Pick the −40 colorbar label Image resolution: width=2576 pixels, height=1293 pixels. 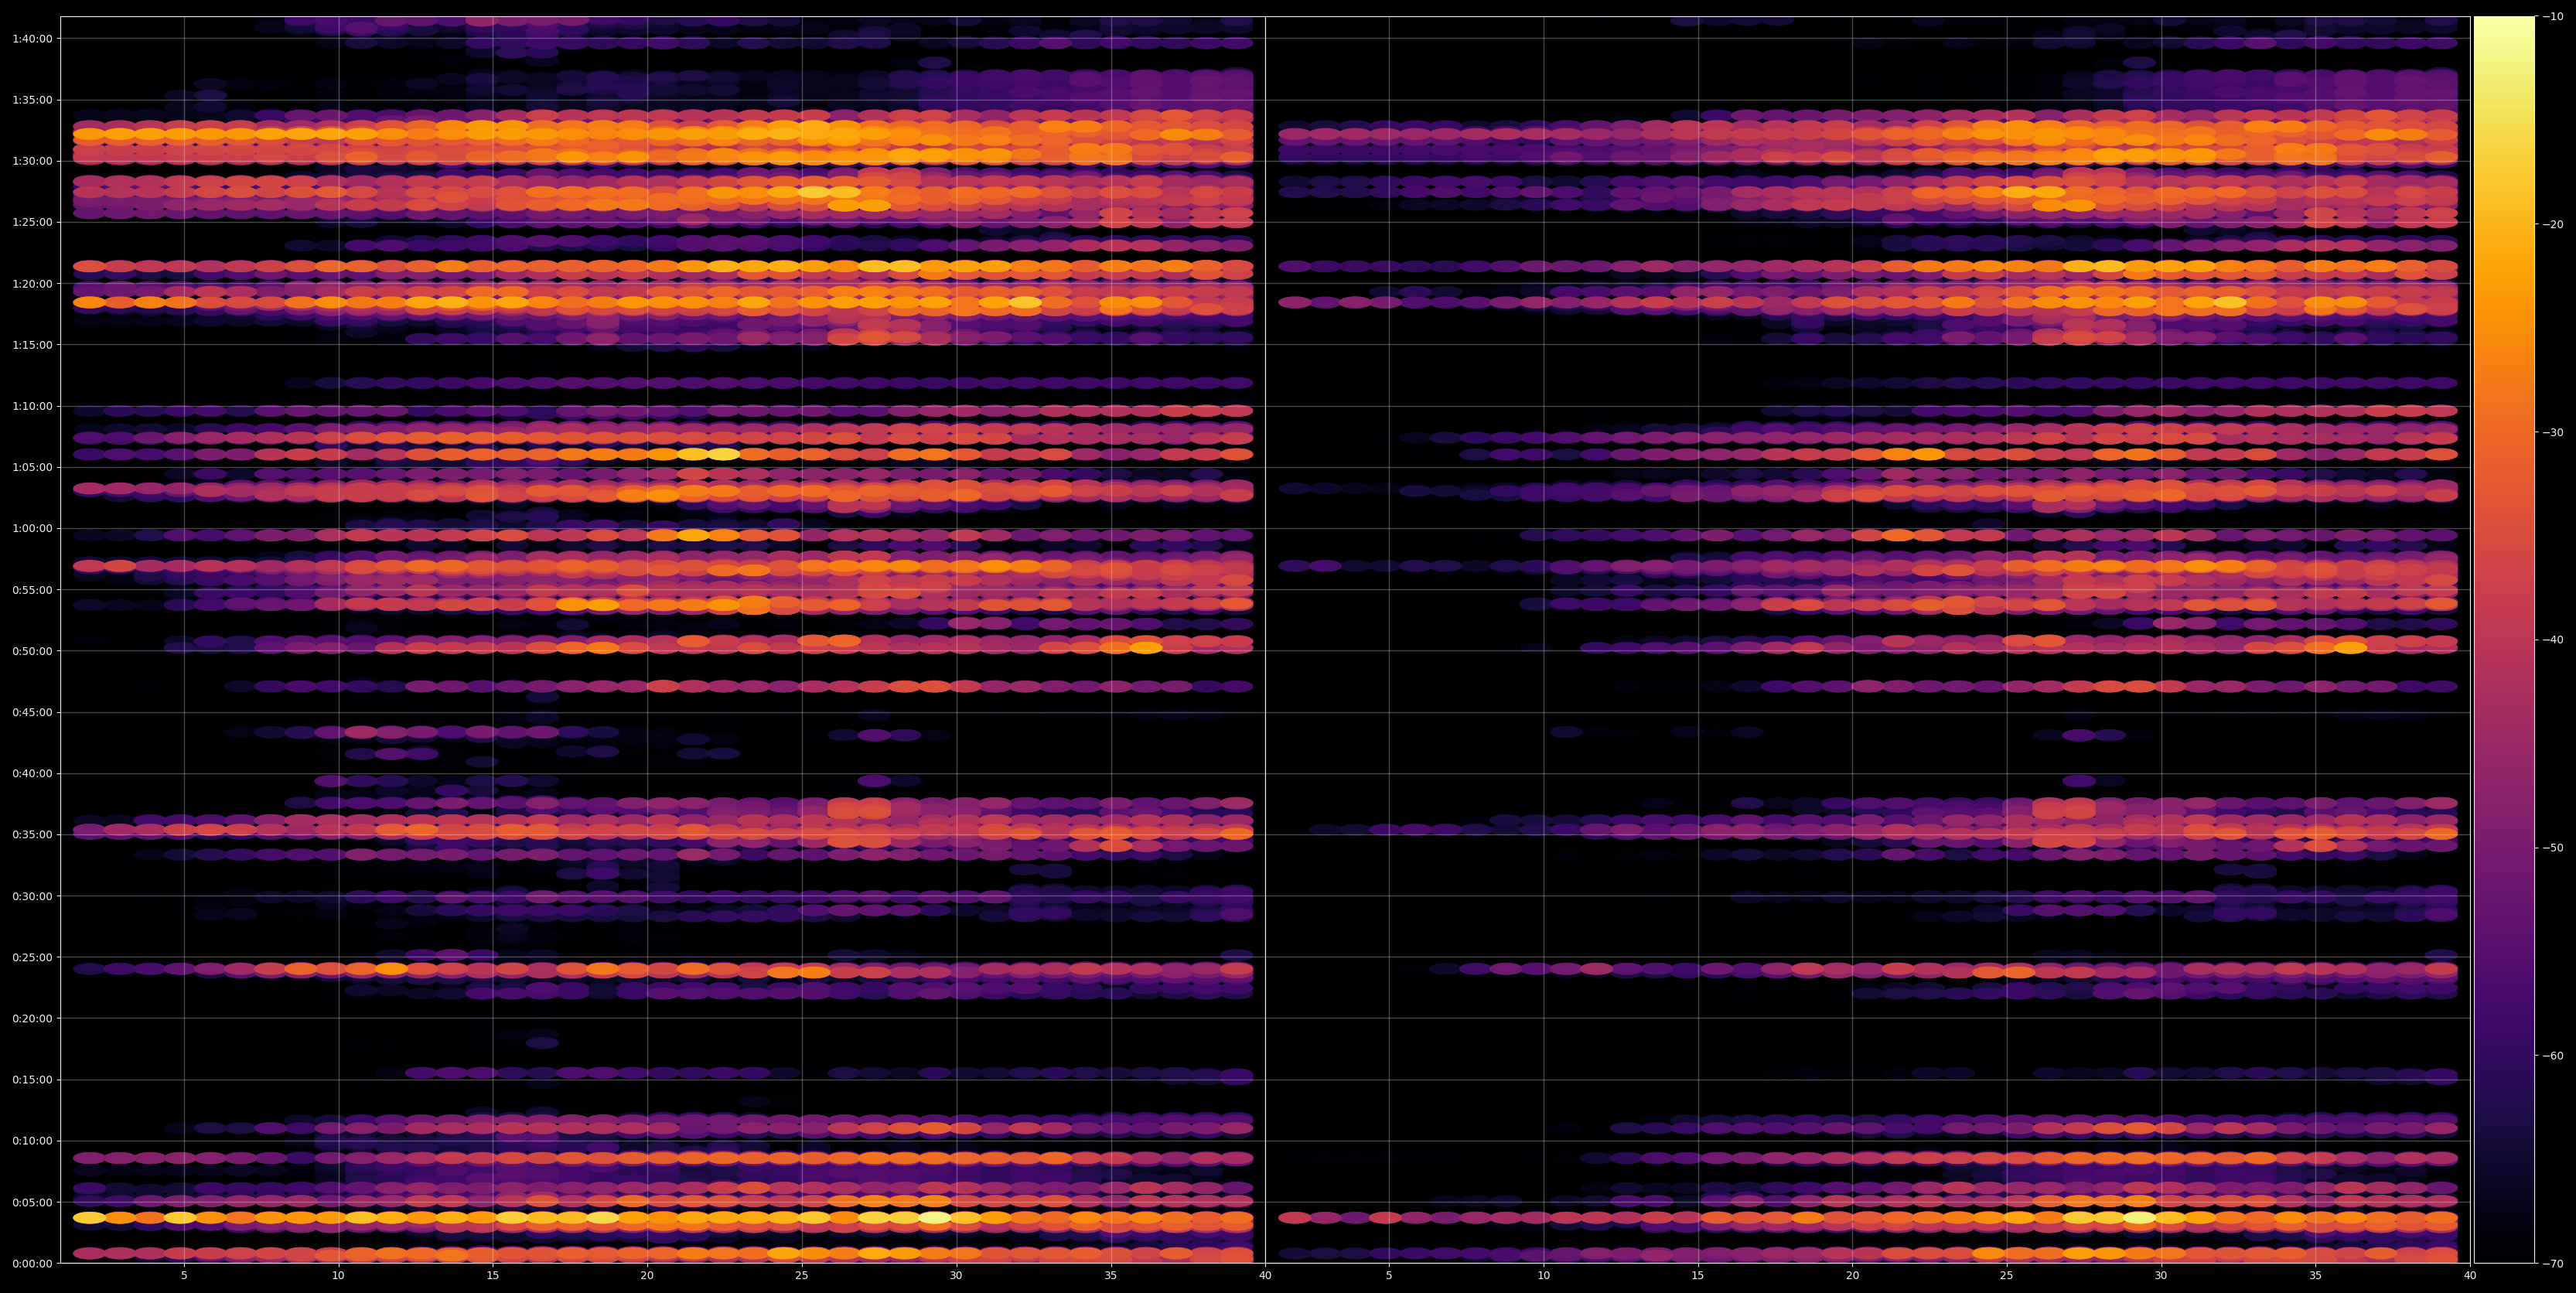[x=2553, y=640]
